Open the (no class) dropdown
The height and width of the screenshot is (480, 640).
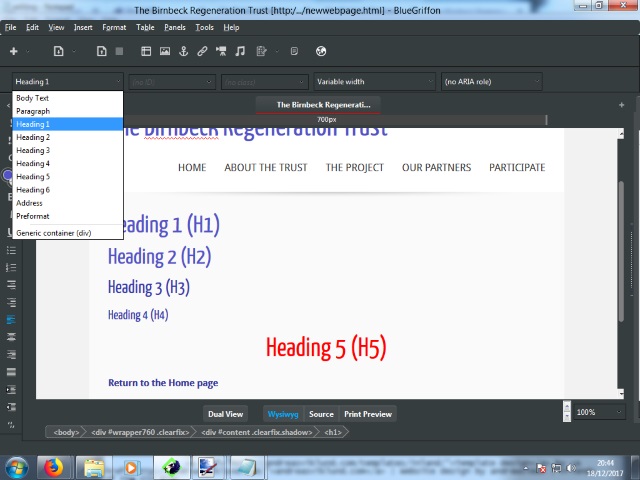point(264,82)
